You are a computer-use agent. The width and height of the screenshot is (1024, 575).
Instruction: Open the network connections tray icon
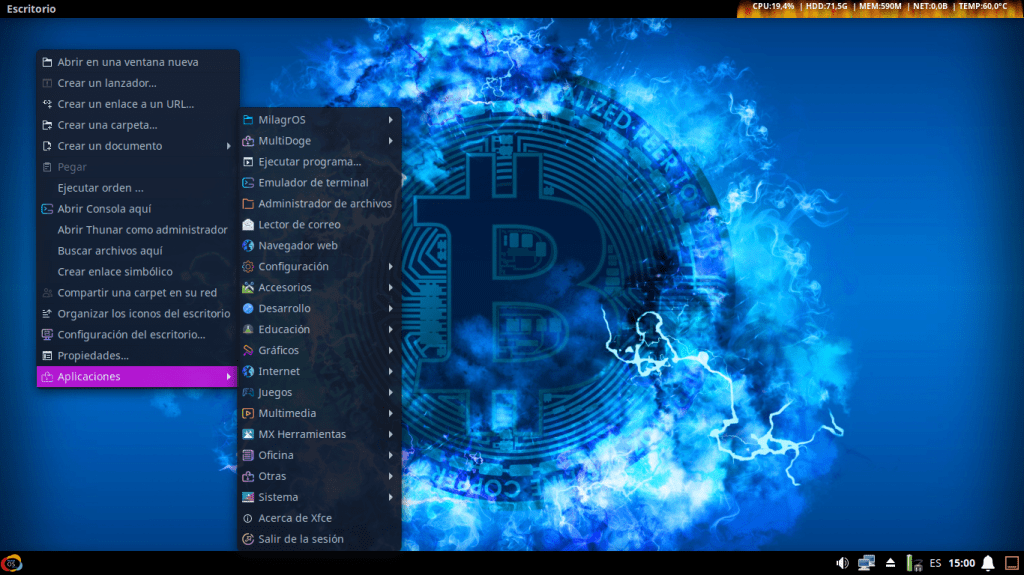(866, 563)
